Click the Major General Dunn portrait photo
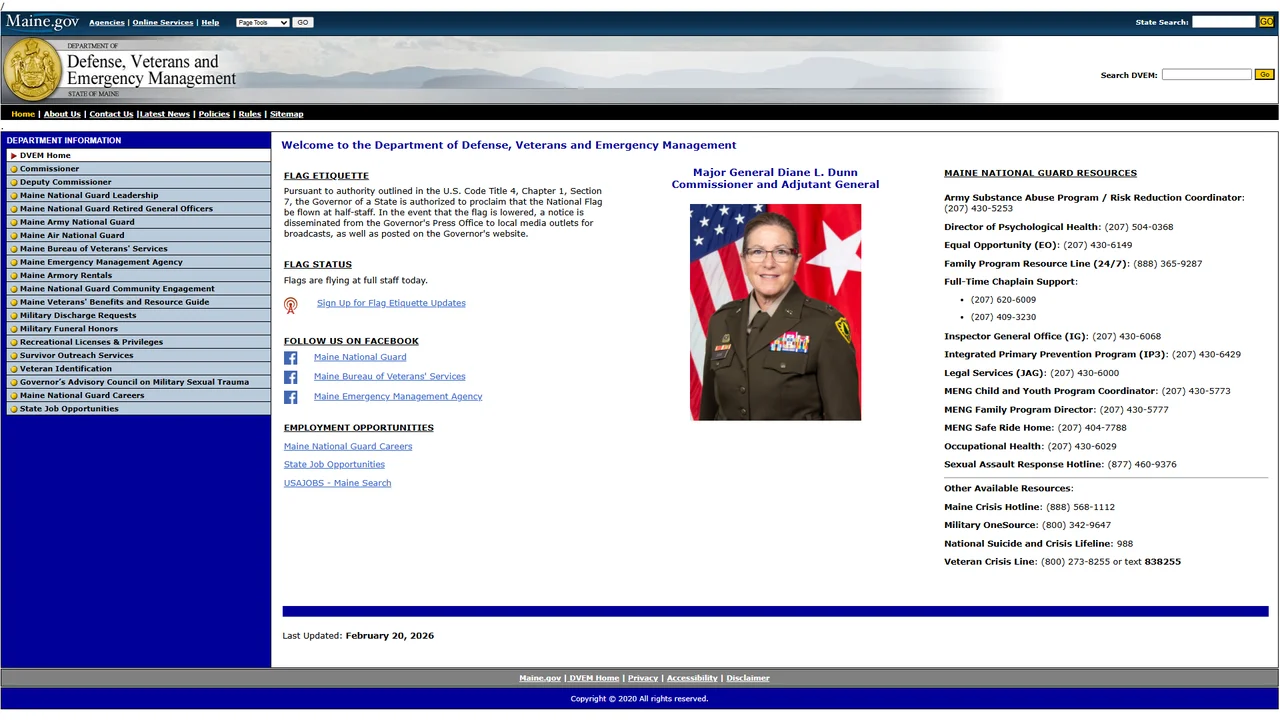This screenshot has height=720, width=1280. click(775, 312)
